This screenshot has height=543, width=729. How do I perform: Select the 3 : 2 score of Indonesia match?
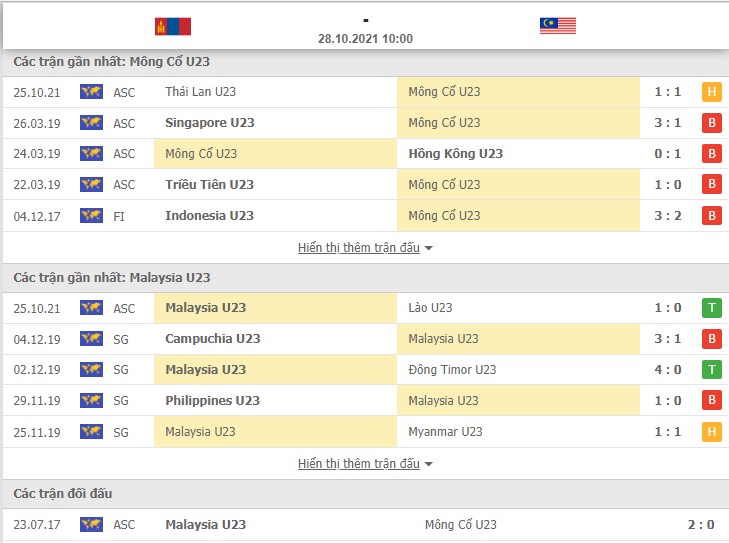click(x=668, y=216)
